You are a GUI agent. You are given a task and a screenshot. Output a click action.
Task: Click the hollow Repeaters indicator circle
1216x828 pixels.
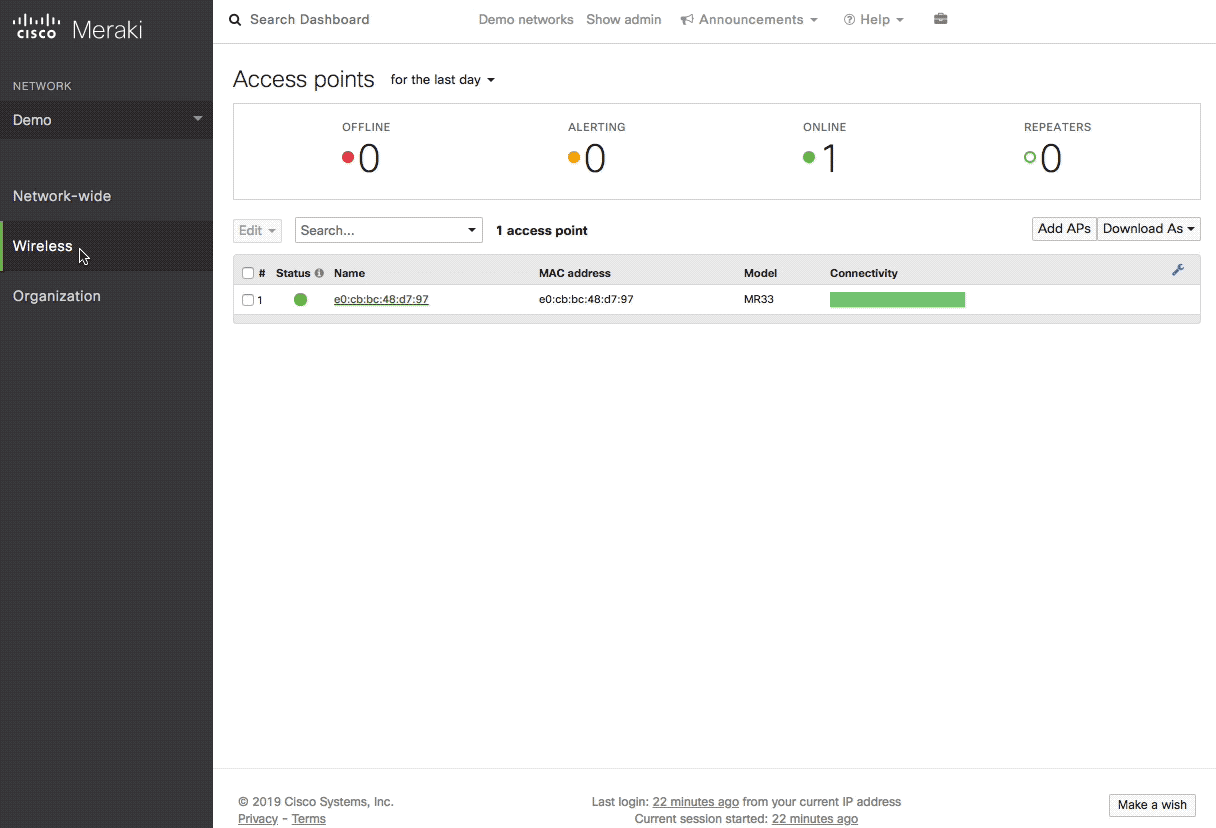click(x=1030, y=157)
